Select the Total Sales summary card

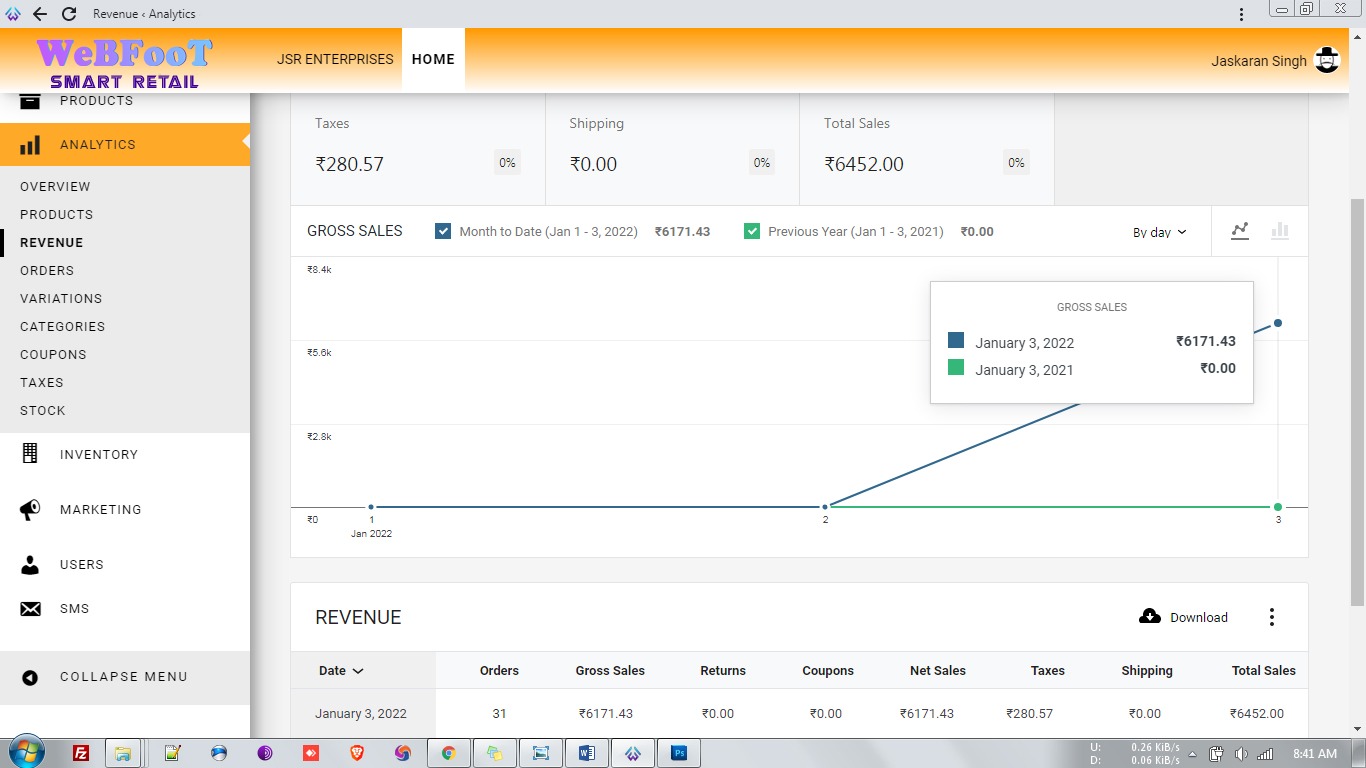tap(926, 150)
